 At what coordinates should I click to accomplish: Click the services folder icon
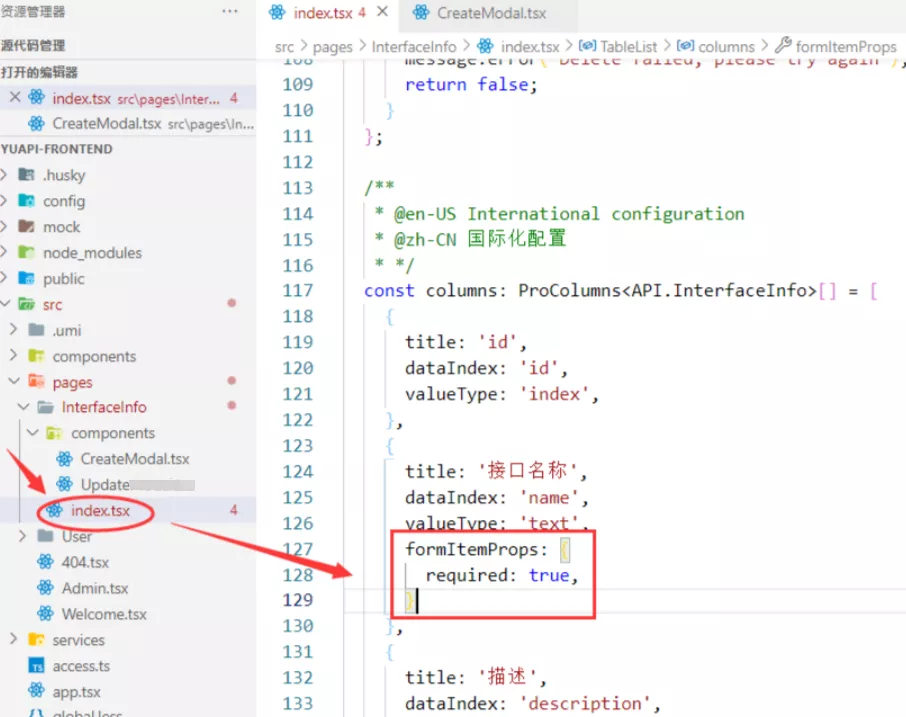pyautogui.click(x=36, y=640)
